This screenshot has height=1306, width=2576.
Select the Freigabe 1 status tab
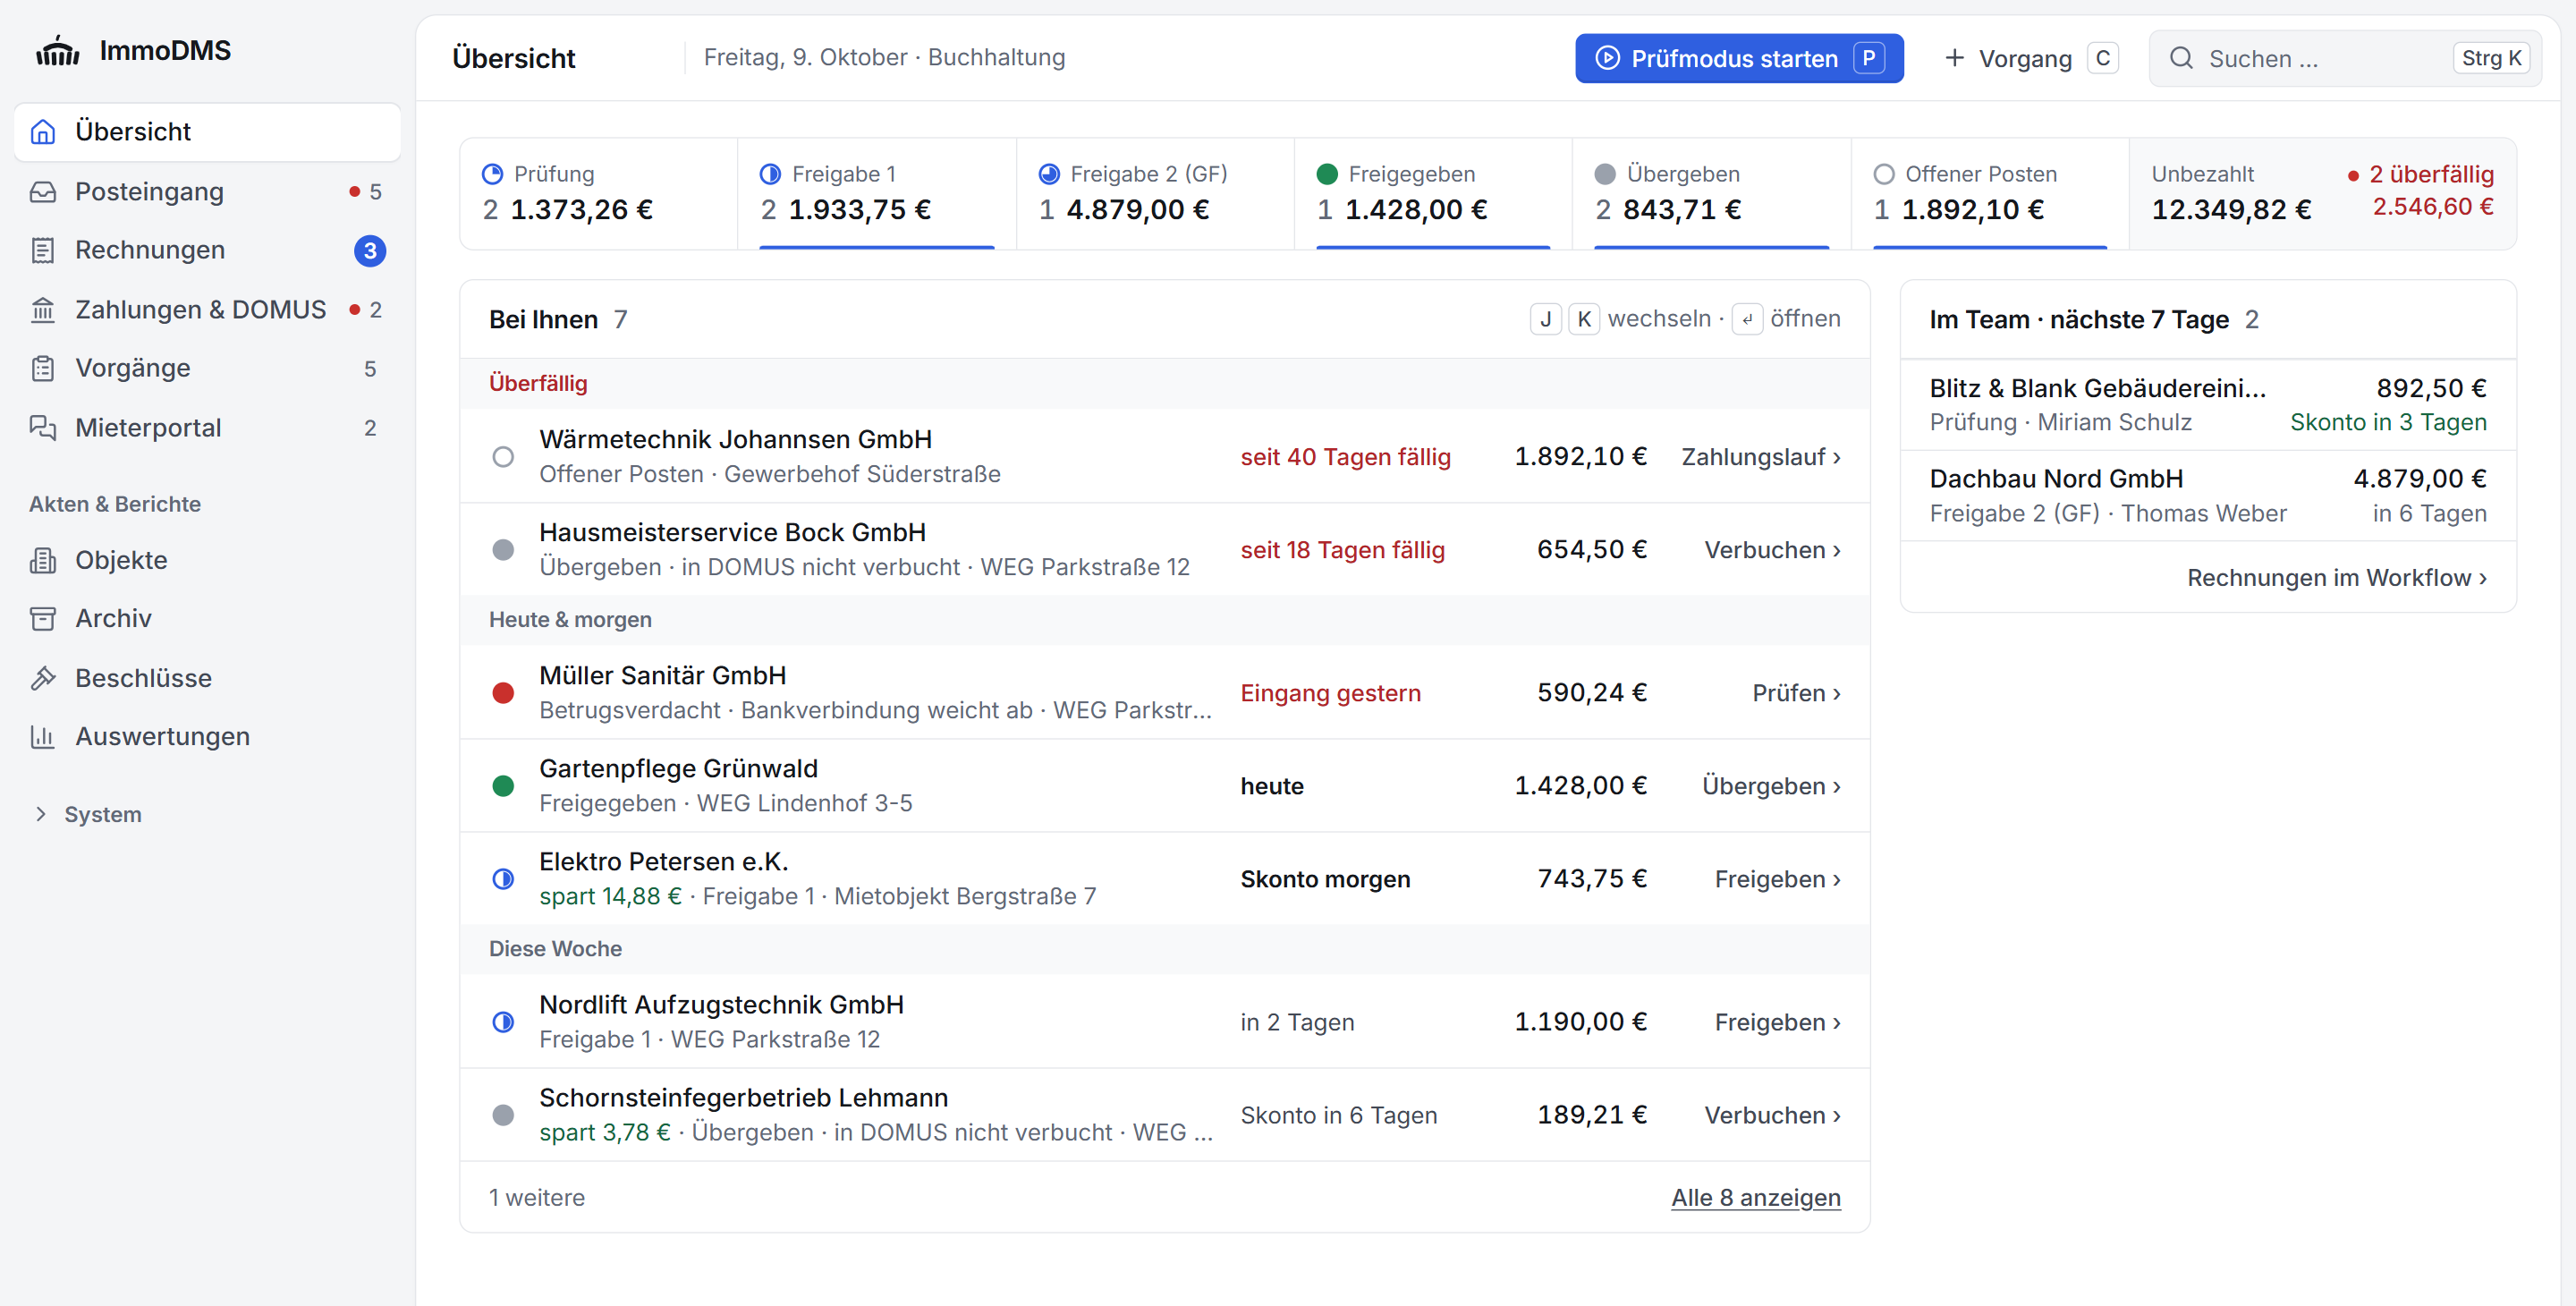[877, 194]
